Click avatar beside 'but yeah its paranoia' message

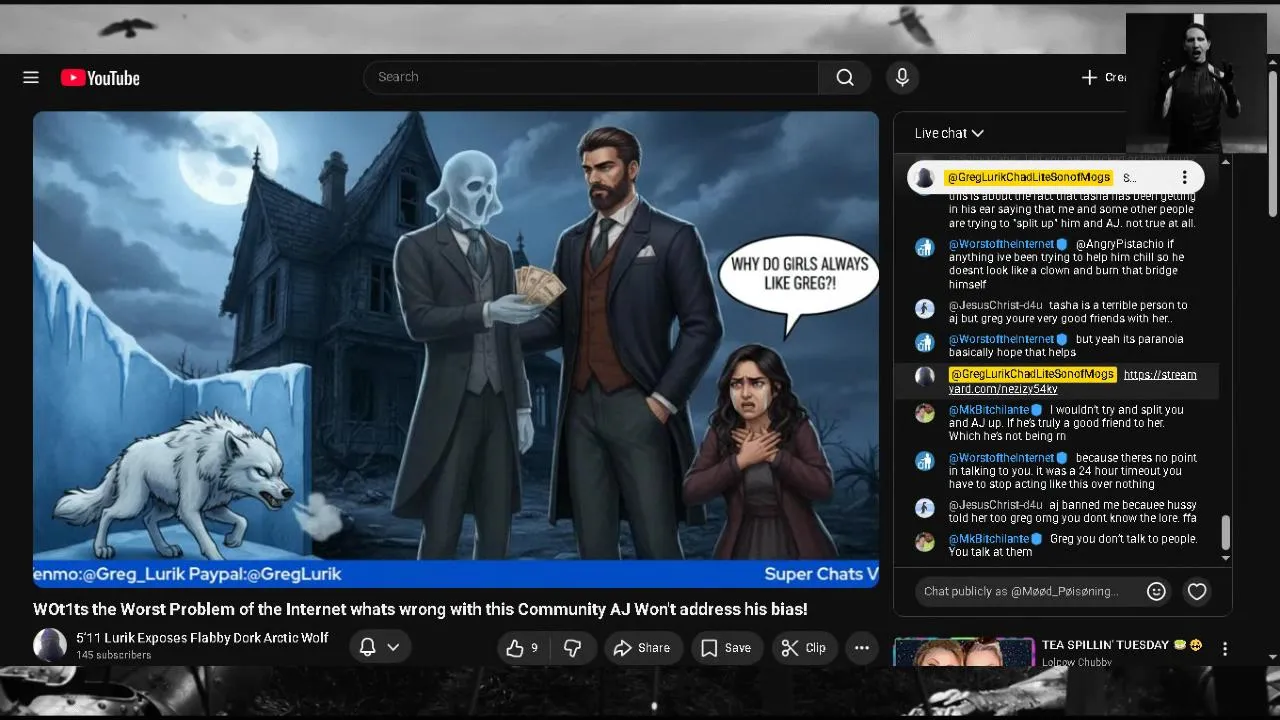tap(925, 342)
